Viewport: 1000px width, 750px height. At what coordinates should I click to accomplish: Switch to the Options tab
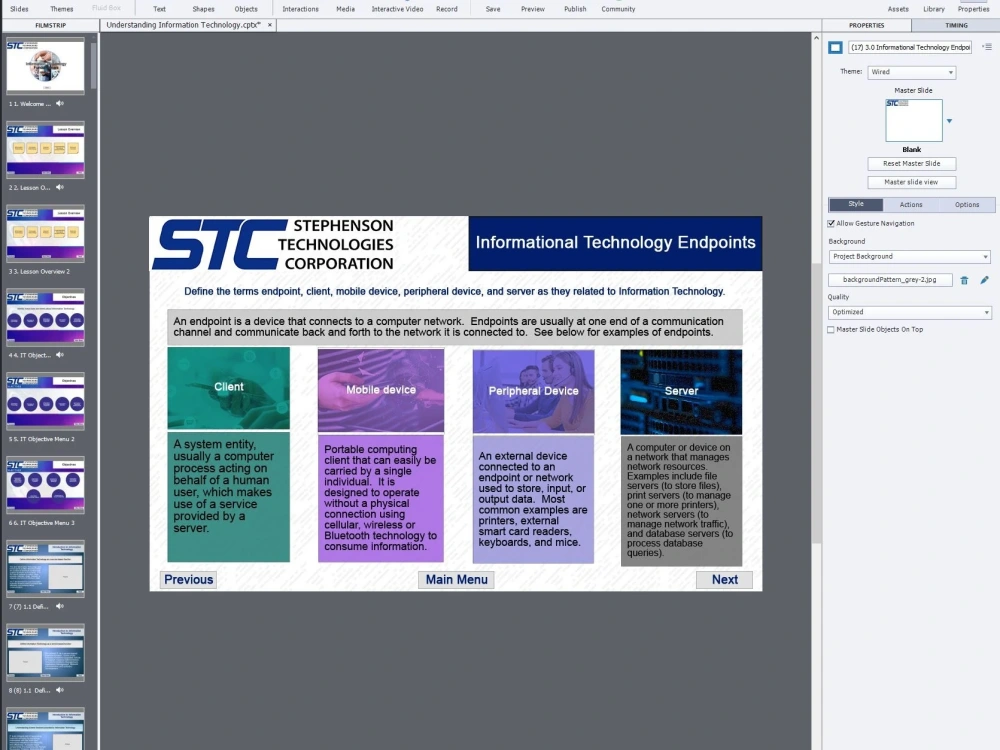pyautogui.click(x=967, y=205)
